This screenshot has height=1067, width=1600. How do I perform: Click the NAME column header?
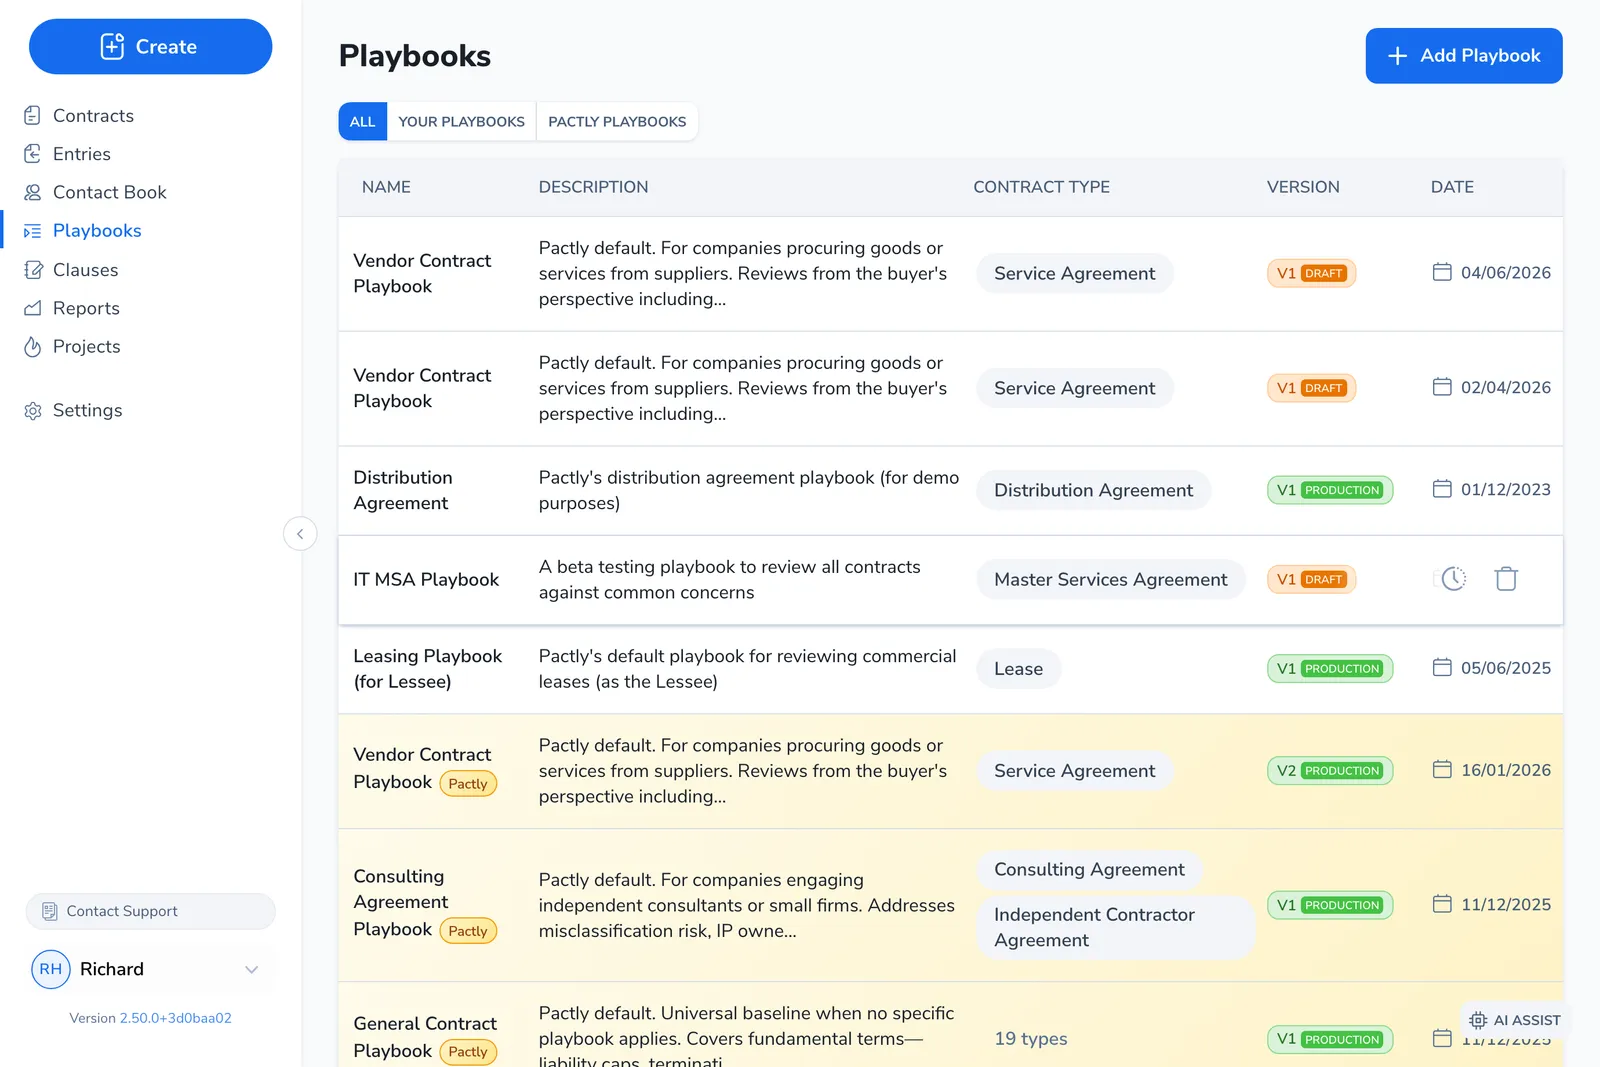(x=386, y=187)
